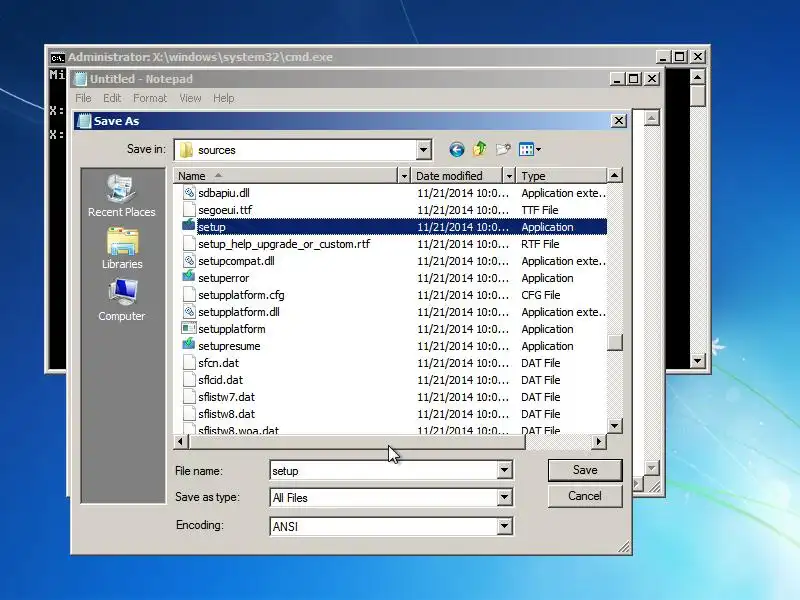Click scroll up arrow in file list
The width and height of the screenshot is (800, 600).
pyautogui.click(x=615, y=176)
